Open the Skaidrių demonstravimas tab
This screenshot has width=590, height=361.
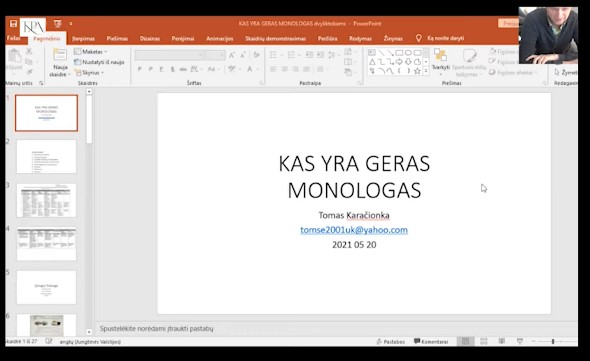coord(275,38)
